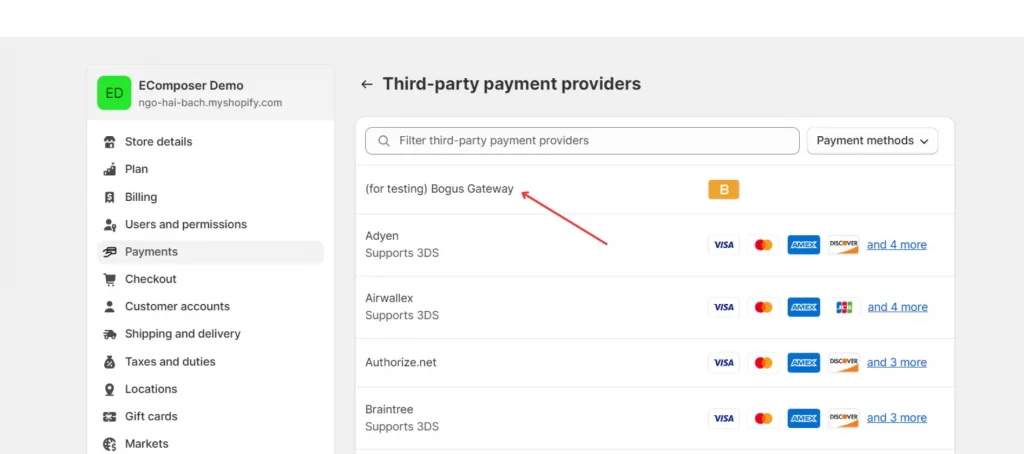
Task: Click the Filter third-party payment providers field
Action: tap(590, 141)
